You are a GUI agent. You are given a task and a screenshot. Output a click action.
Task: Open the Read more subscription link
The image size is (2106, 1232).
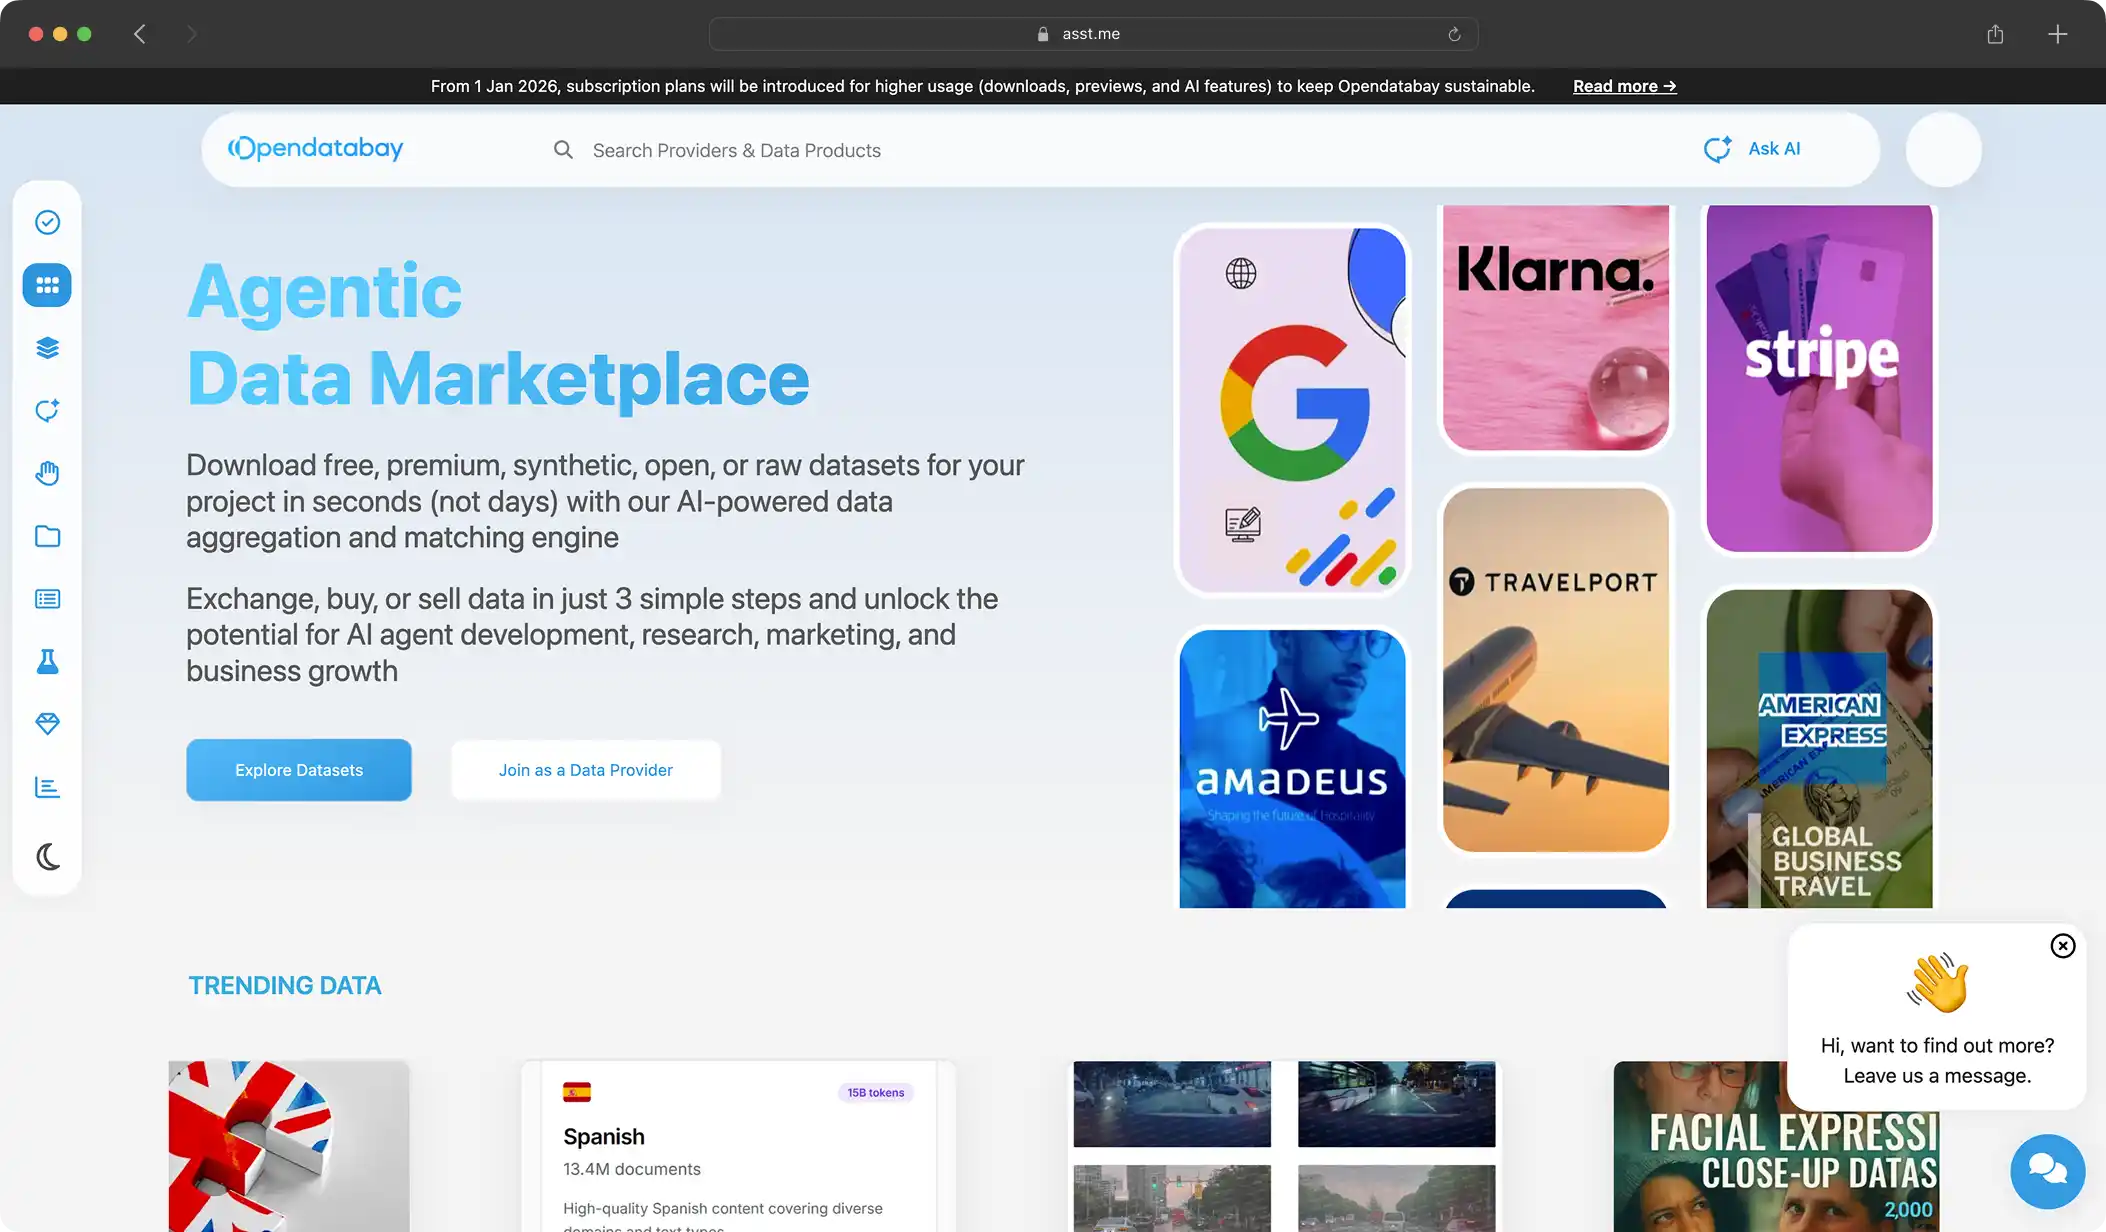click(1623, 86)
